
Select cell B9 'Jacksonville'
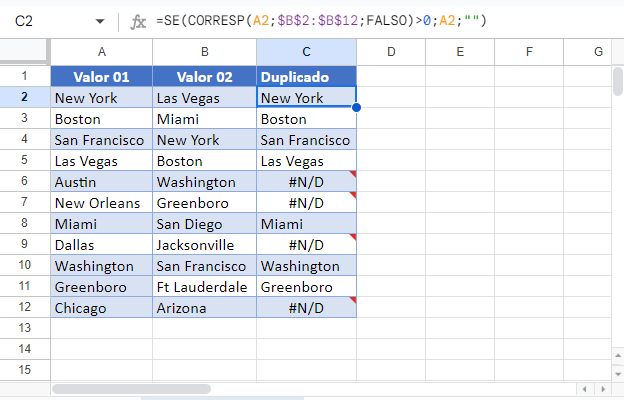click(205, 244)
